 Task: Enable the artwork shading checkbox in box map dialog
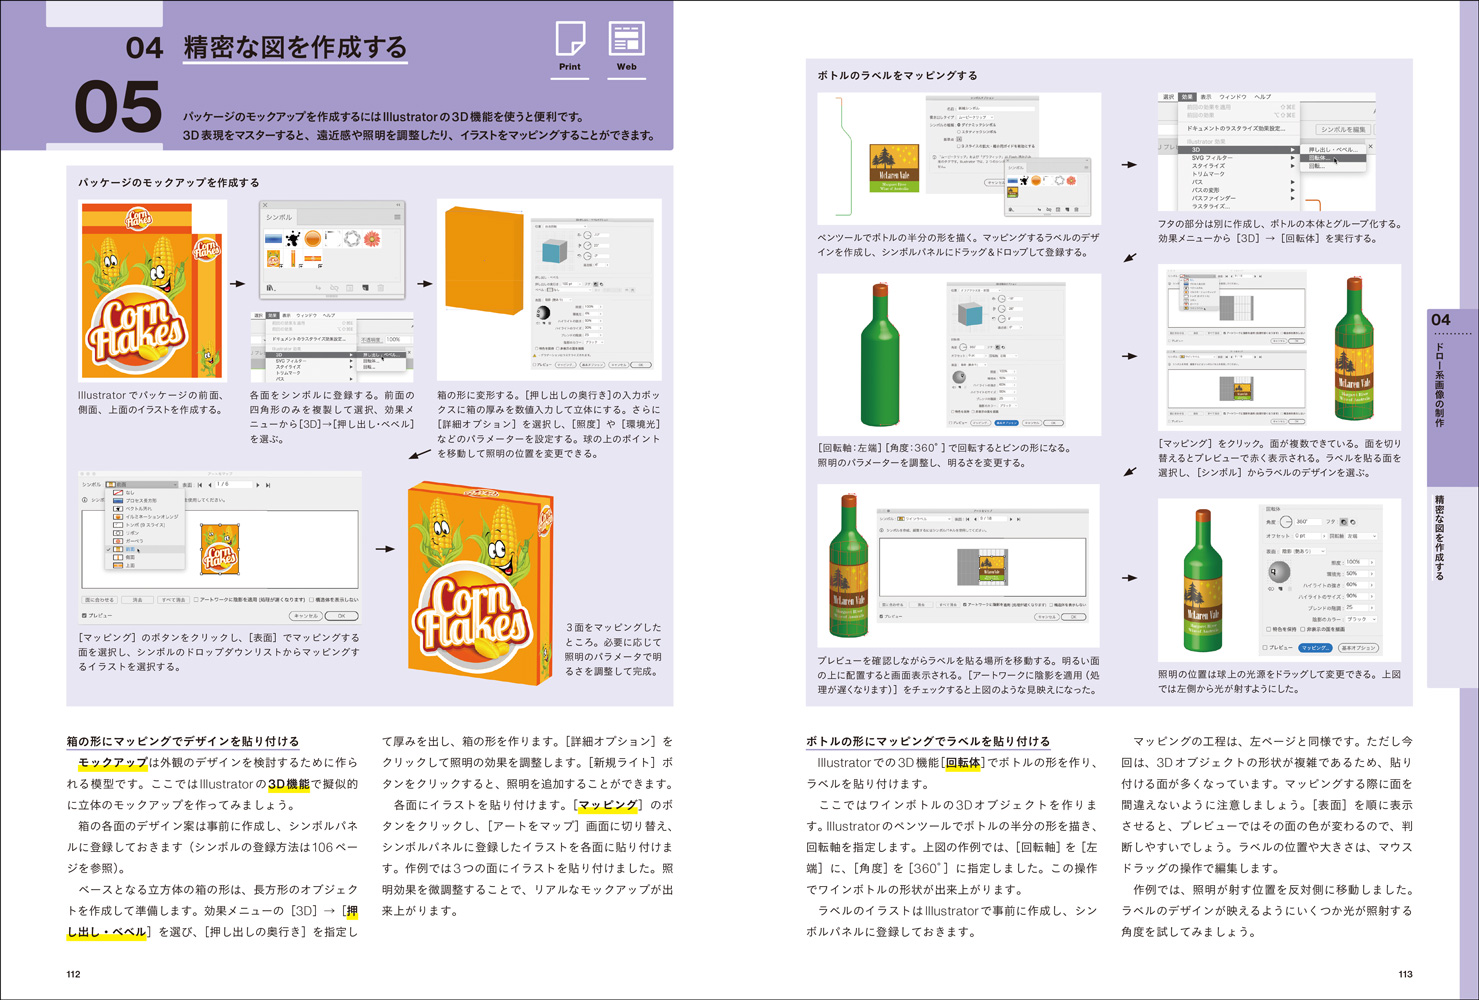196,600
